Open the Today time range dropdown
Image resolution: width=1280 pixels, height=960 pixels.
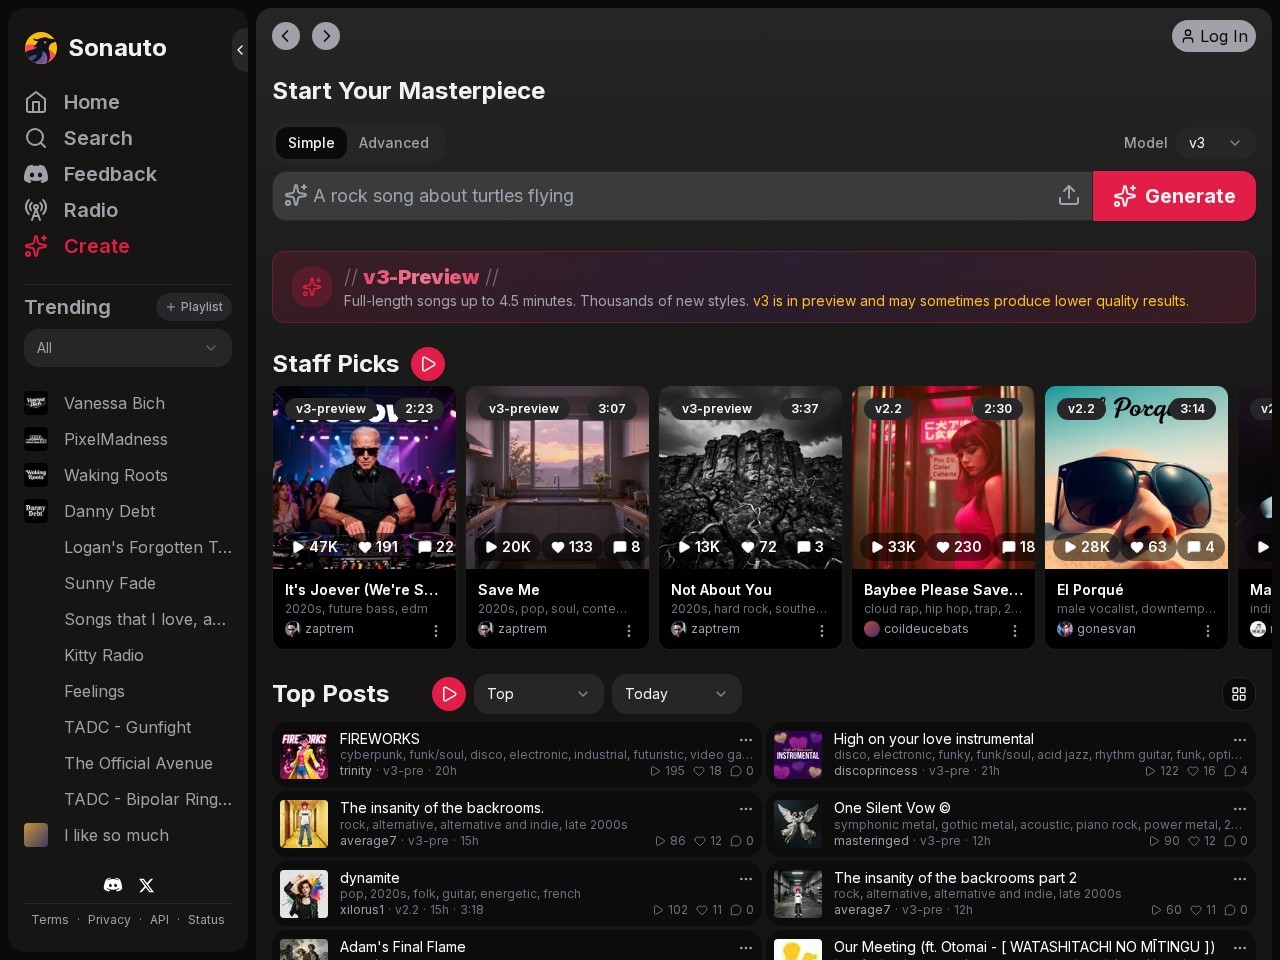point(676,694)
